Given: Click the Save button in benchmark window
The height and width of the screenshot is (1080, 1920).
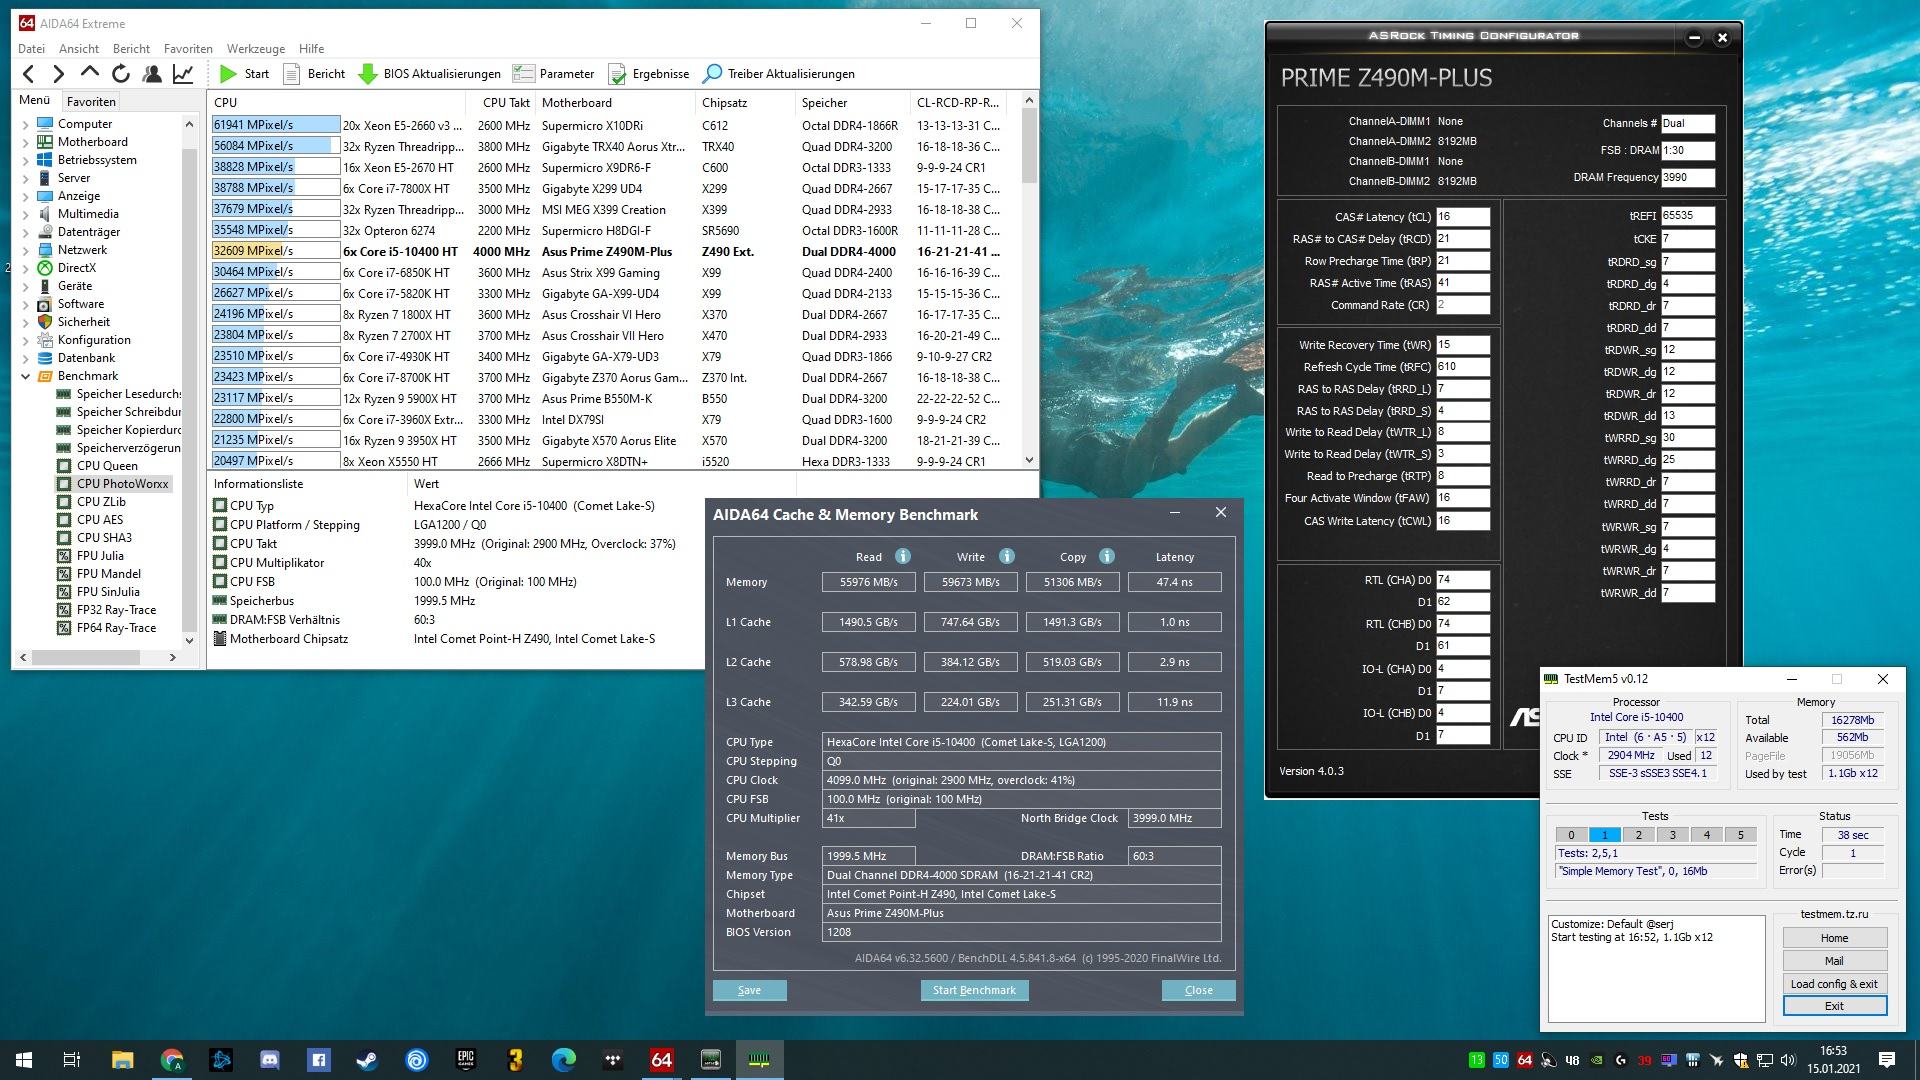Looking at the screenshot, I should 749,990.
